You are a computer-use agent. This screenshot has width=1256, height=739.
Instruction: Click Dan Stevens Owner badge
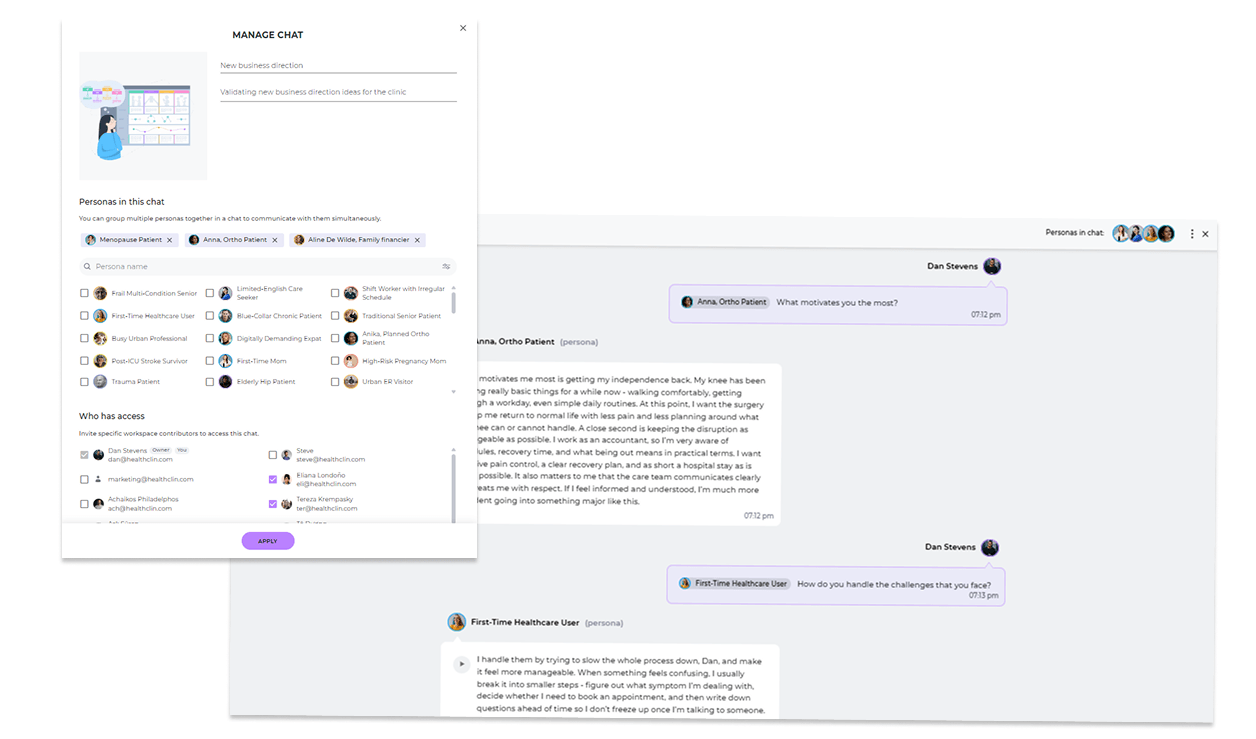click(x=161, y=450)
